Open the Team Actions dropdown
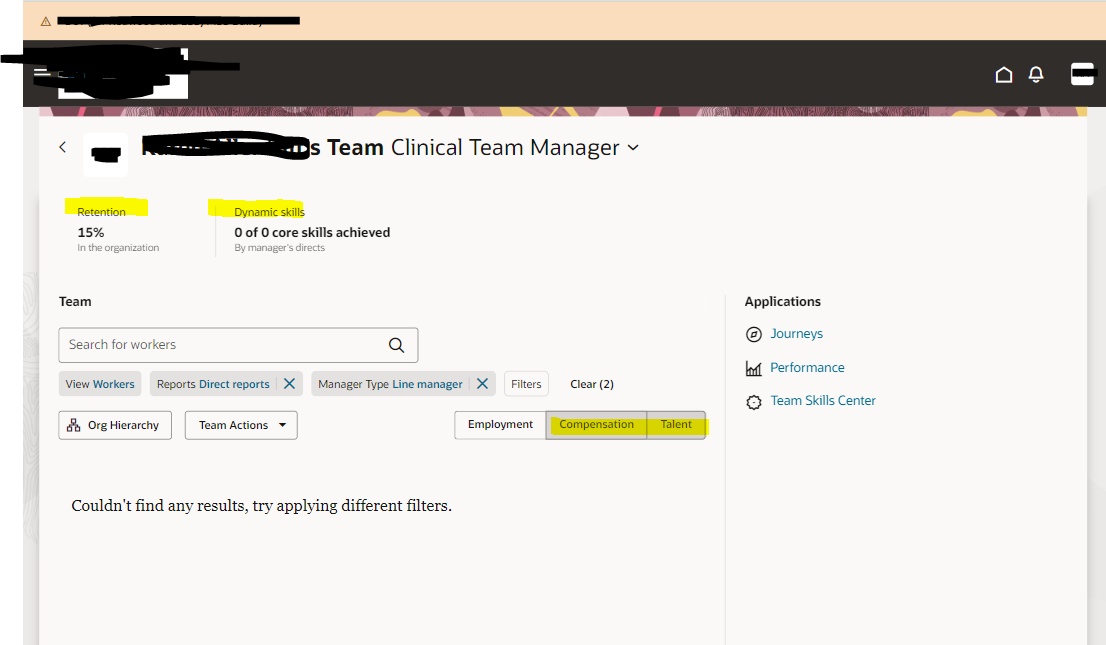The height and width of the screenshot is (645, 1106). [x=240, y=424]
